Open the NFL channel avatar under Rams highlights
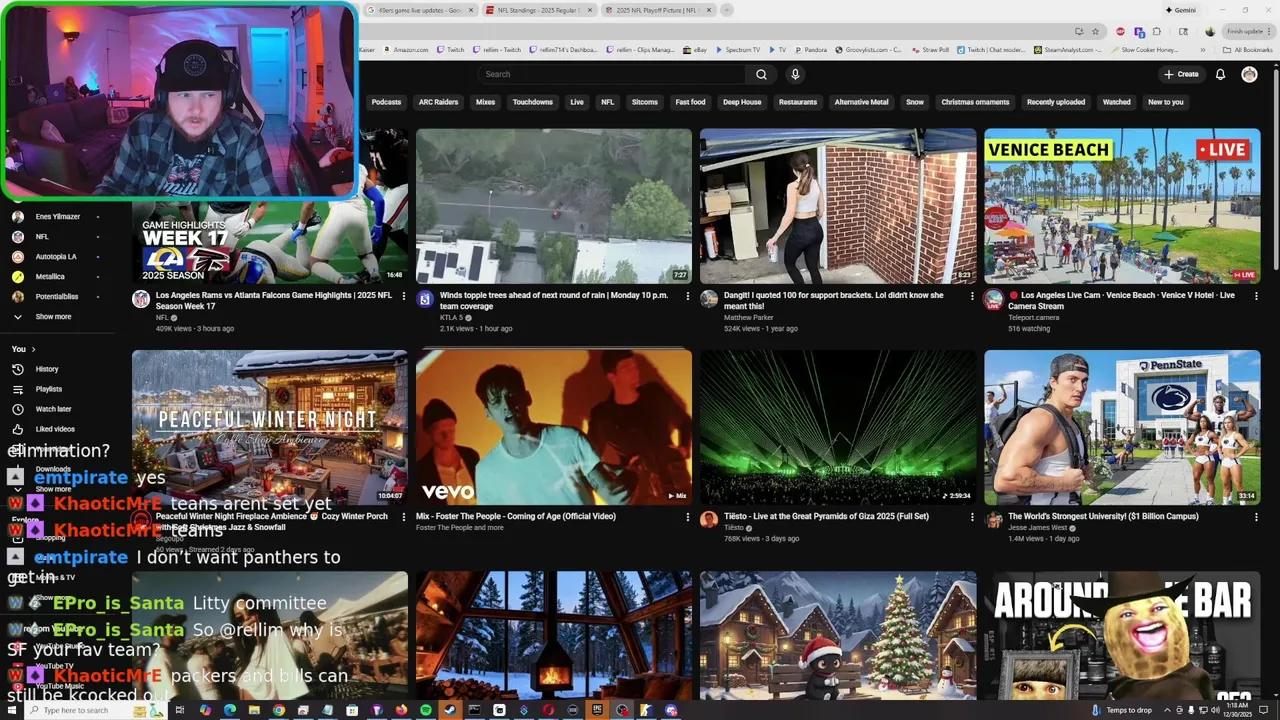 point(141,299)
